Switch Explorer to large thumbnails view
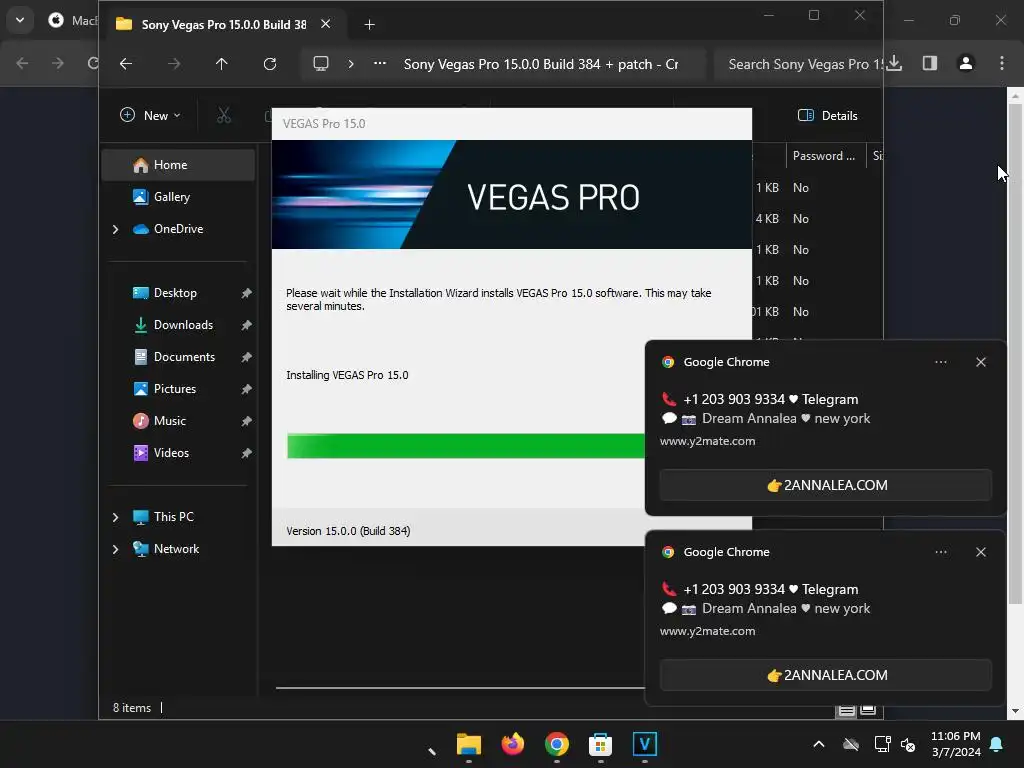Image resolution: width=1024 pixels, height=768 pixels. (868, 711)
